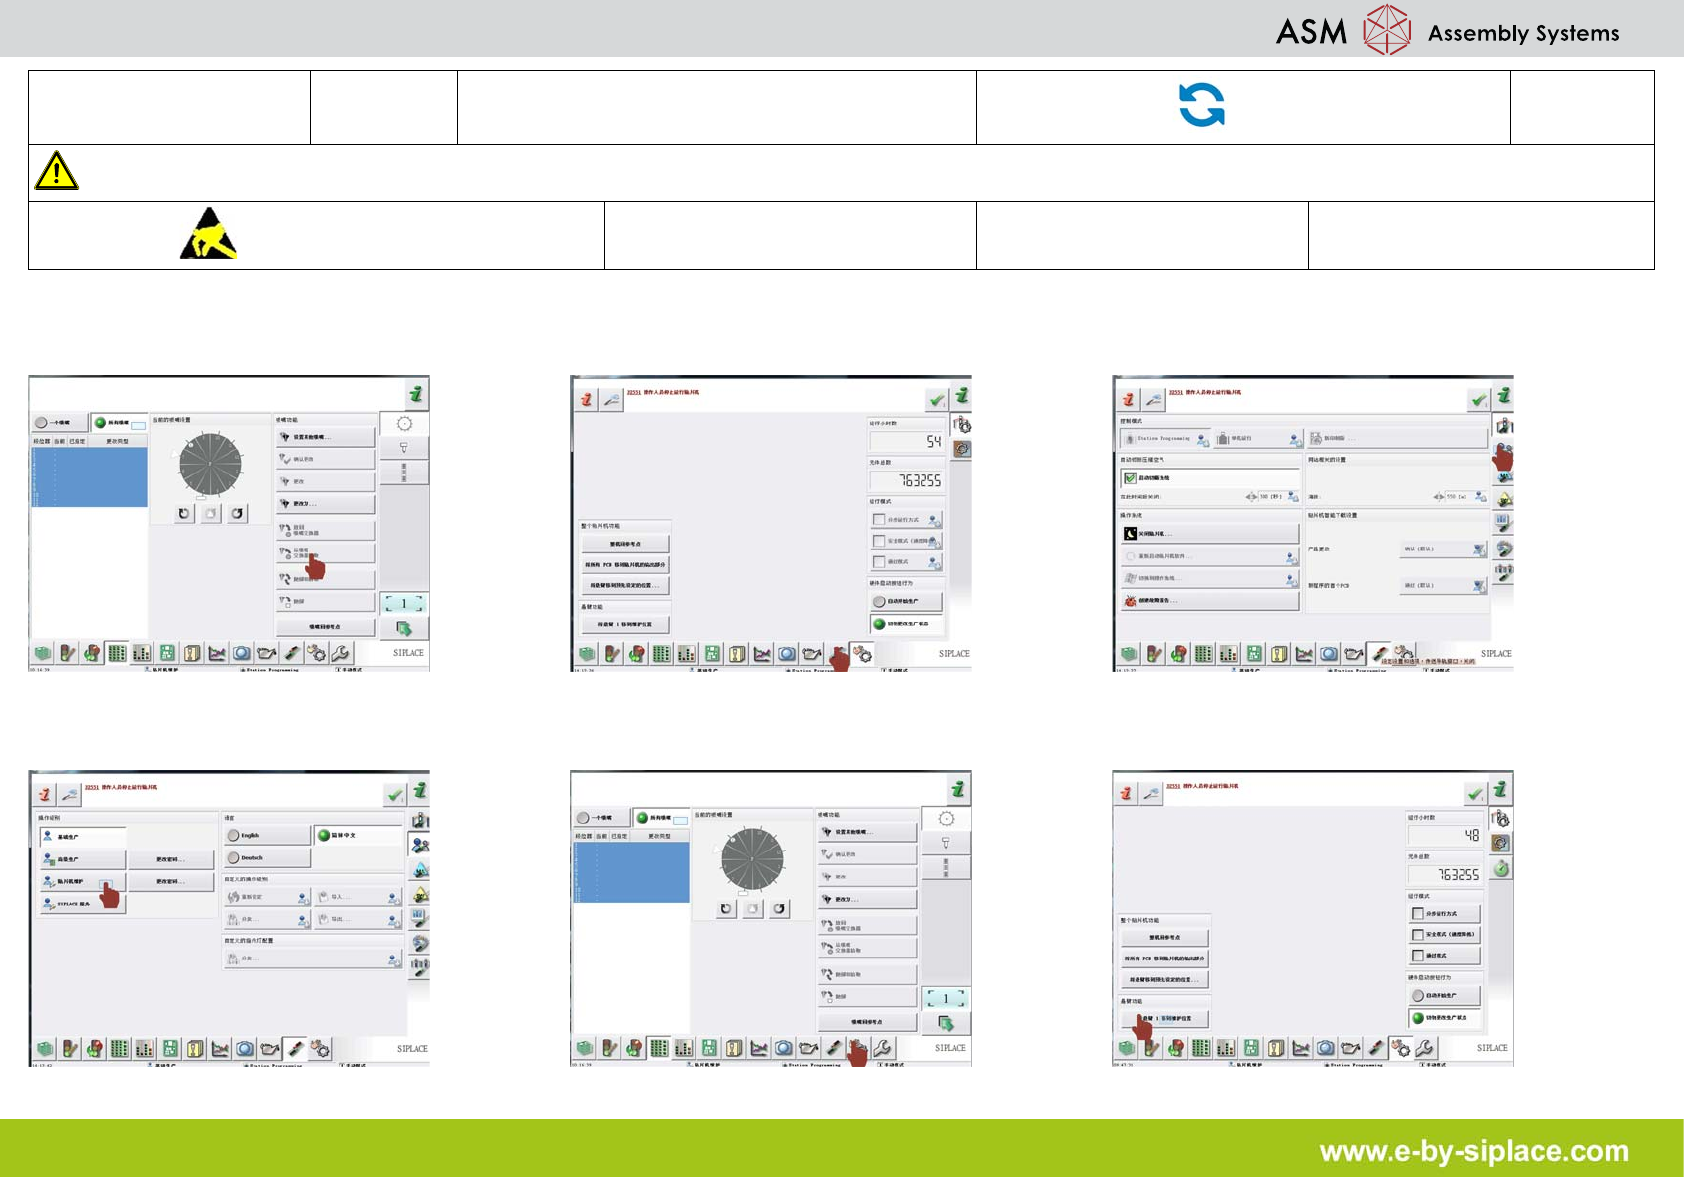Tick the safe-mode checkbox in the counter-48 screenshot
Viewport: 1684px width, 1177px height.
tap(1417, 935)
